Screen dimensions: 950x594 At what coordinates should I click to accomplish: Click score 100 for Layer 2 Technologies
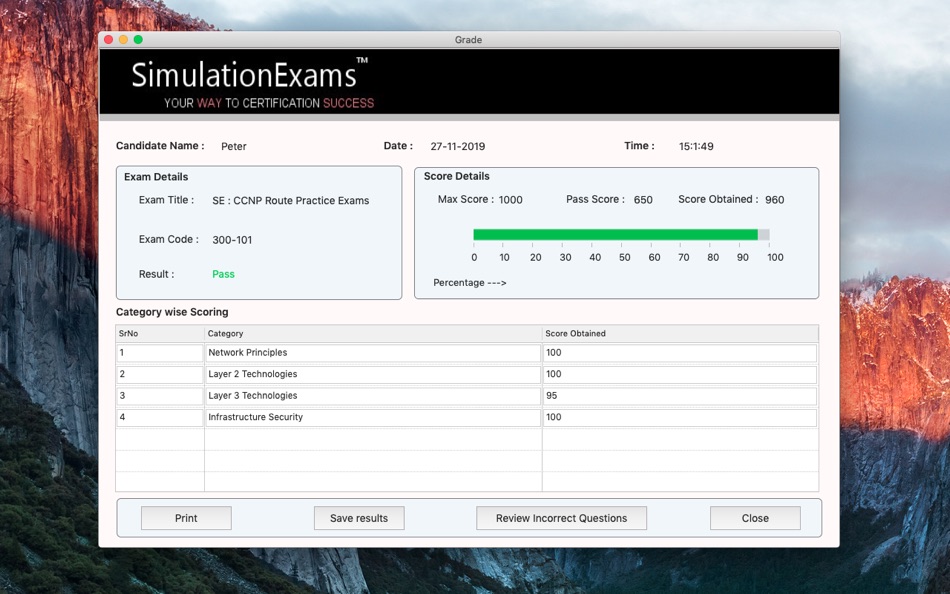(680, 374)
